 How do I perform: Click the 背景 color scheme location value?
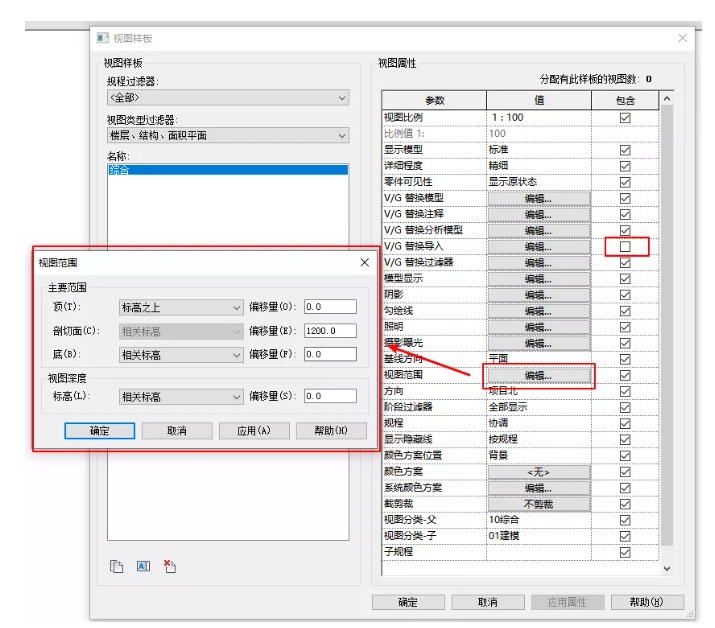point(498,455)
